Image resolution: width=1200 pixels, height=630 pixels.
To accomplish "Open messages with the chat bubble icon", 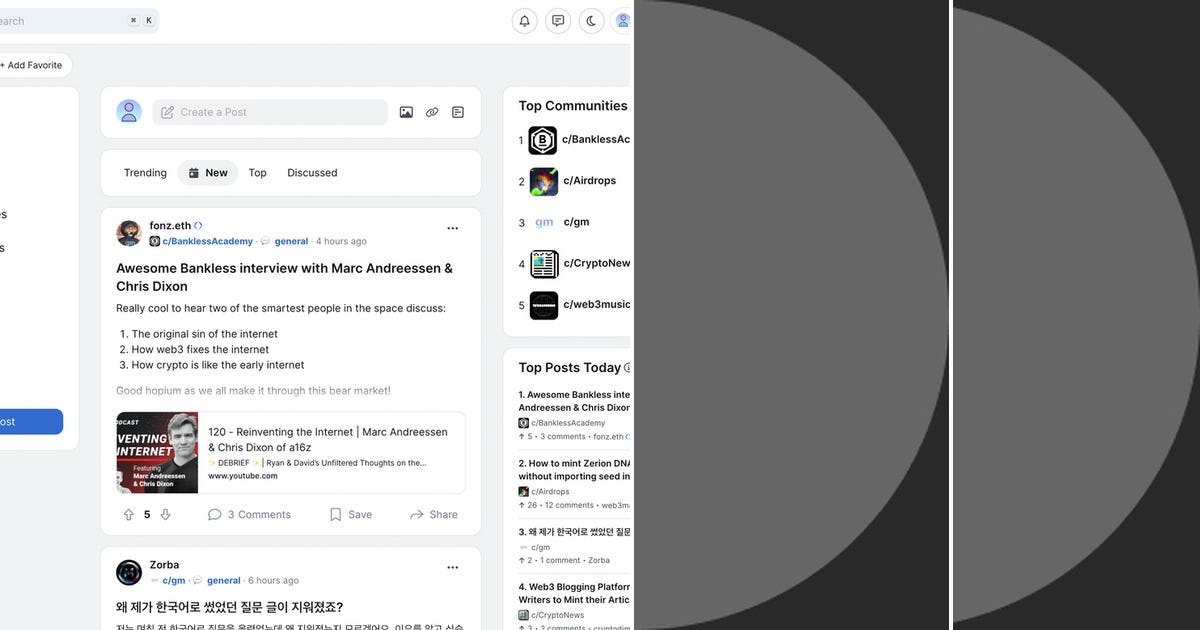I will point(558,20).
